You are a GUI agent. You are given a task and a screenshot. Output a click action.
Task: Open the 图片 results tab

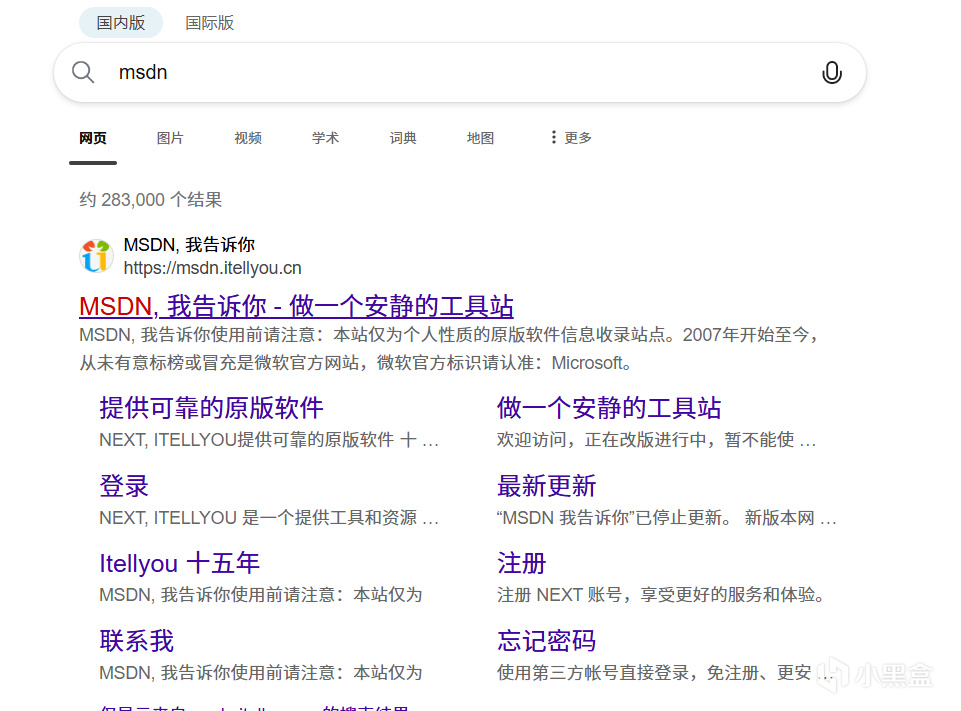(170, 138)
